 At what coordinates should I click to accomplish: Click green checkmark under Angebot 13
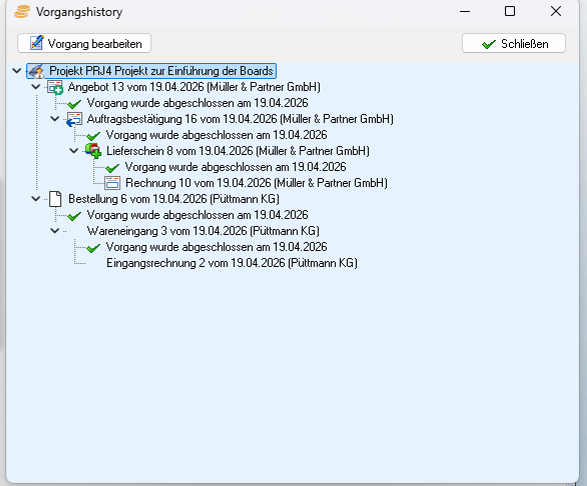point(74,103)
